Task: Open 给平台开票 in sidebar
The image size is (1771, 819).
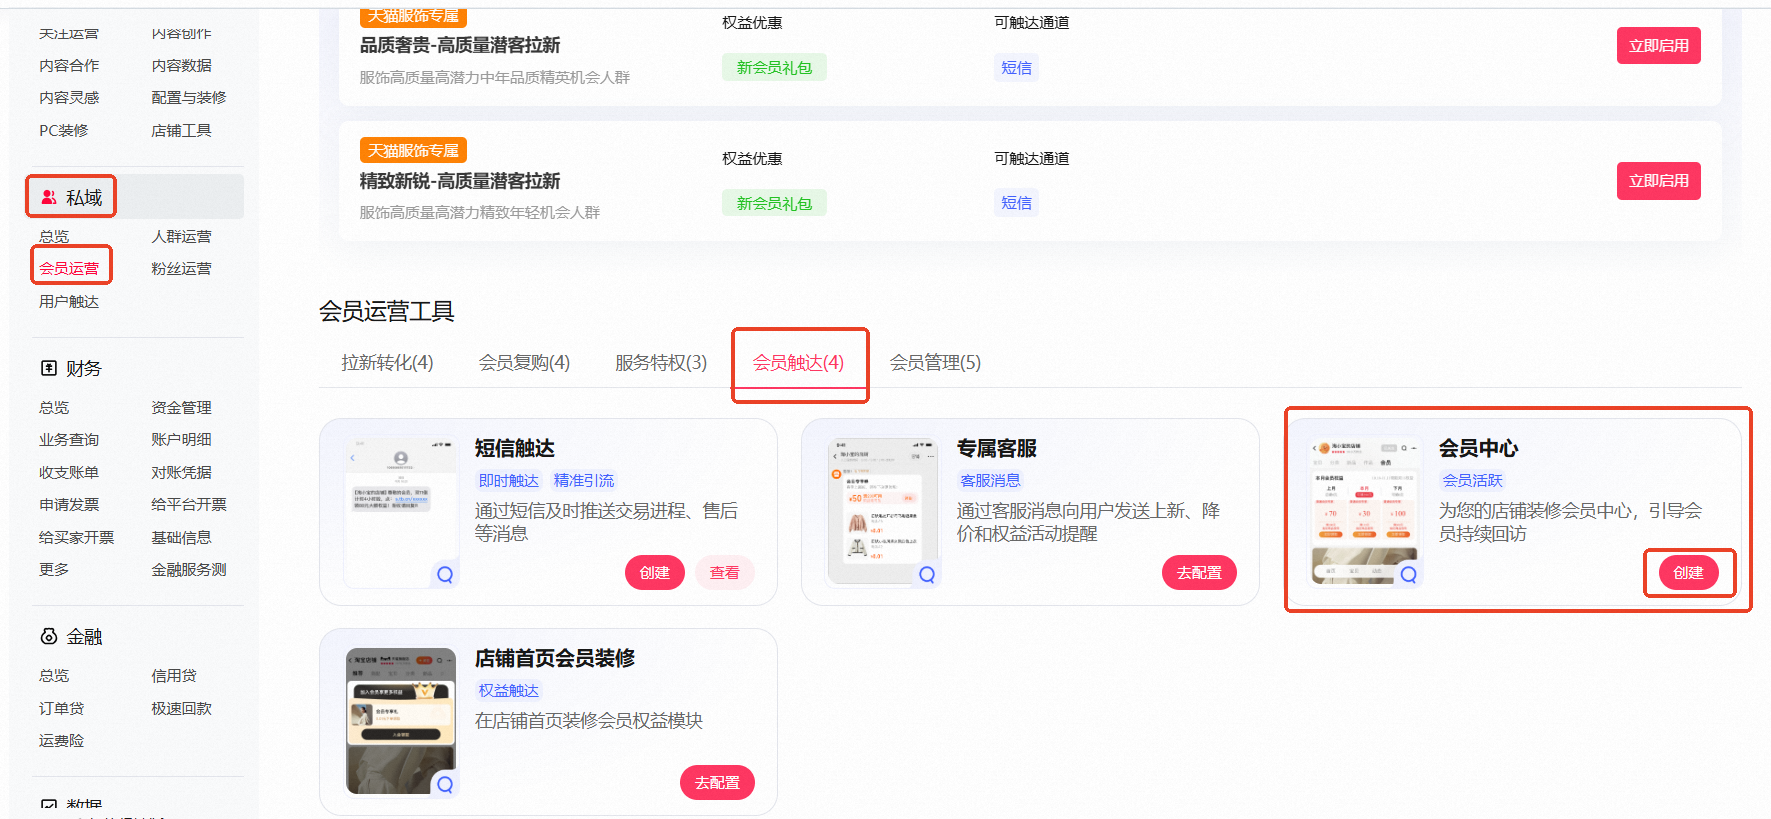Action: (189, 504)
